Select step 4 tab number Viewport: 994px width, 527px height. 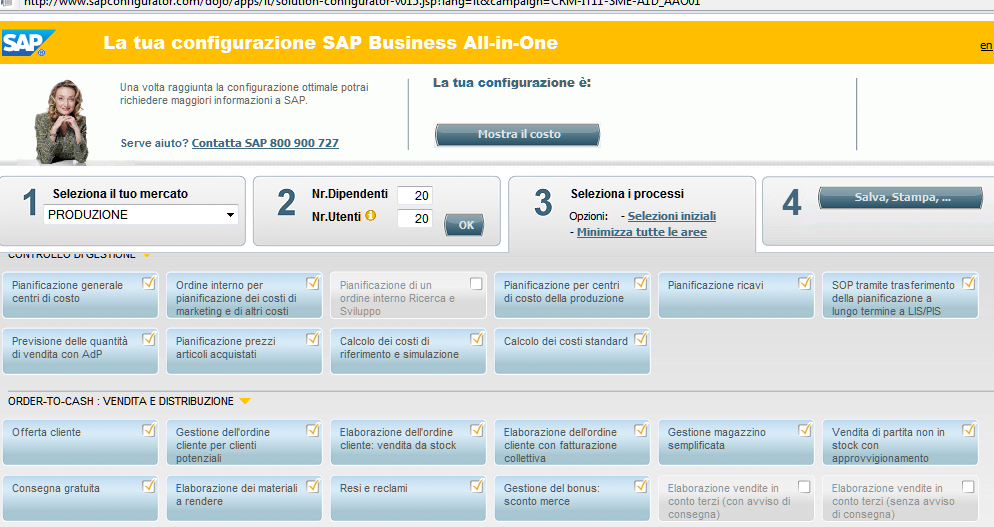point(791,202)
